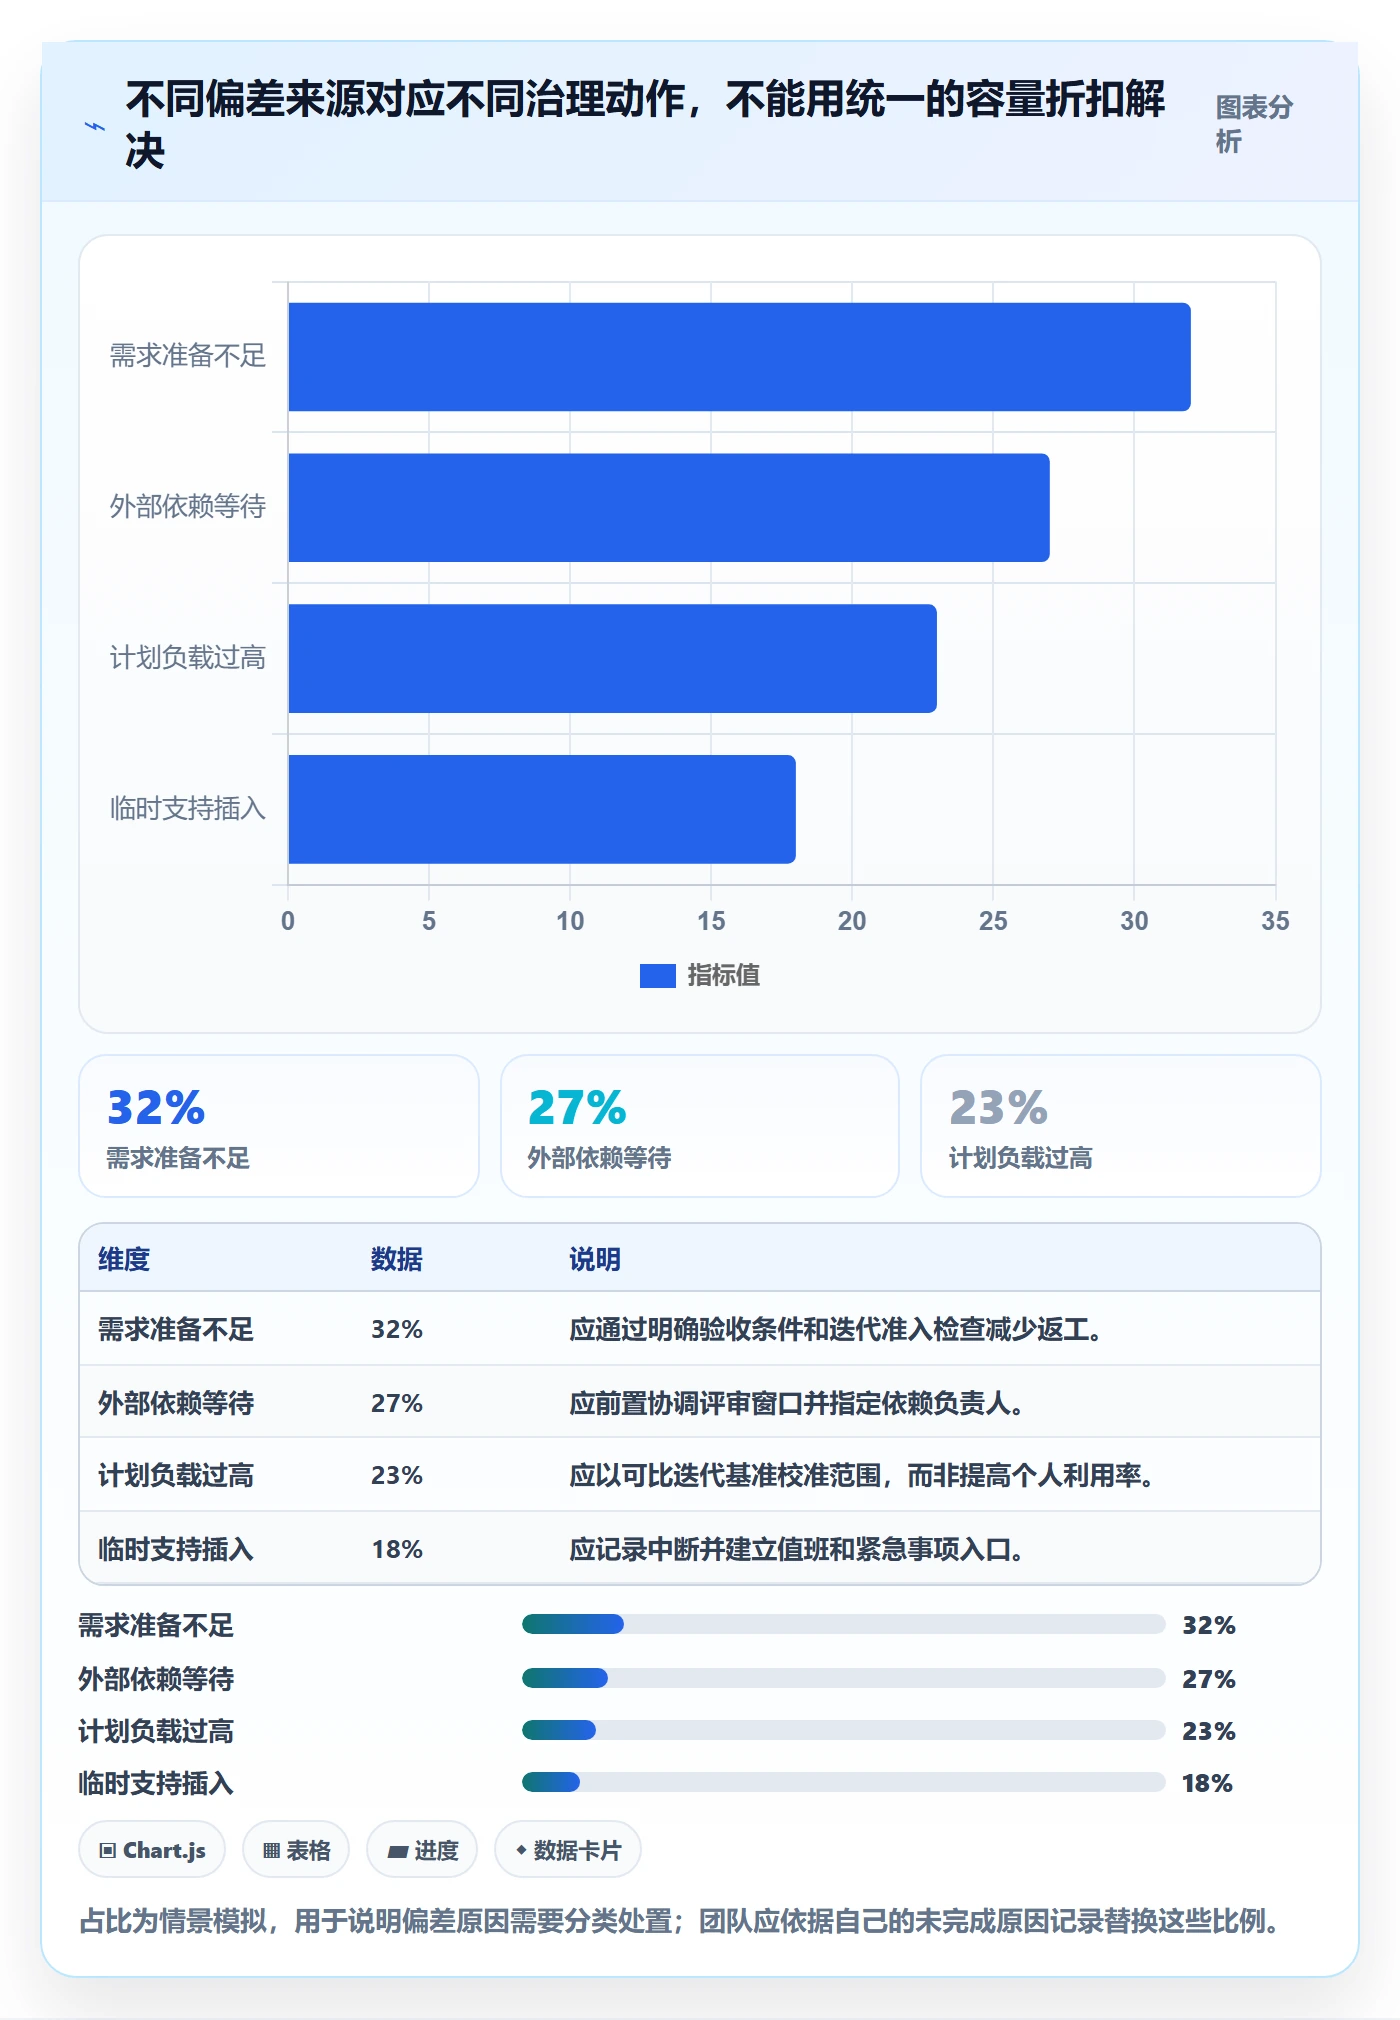Click the 外部依赖等待 bar in the chart

coord(669,508)
